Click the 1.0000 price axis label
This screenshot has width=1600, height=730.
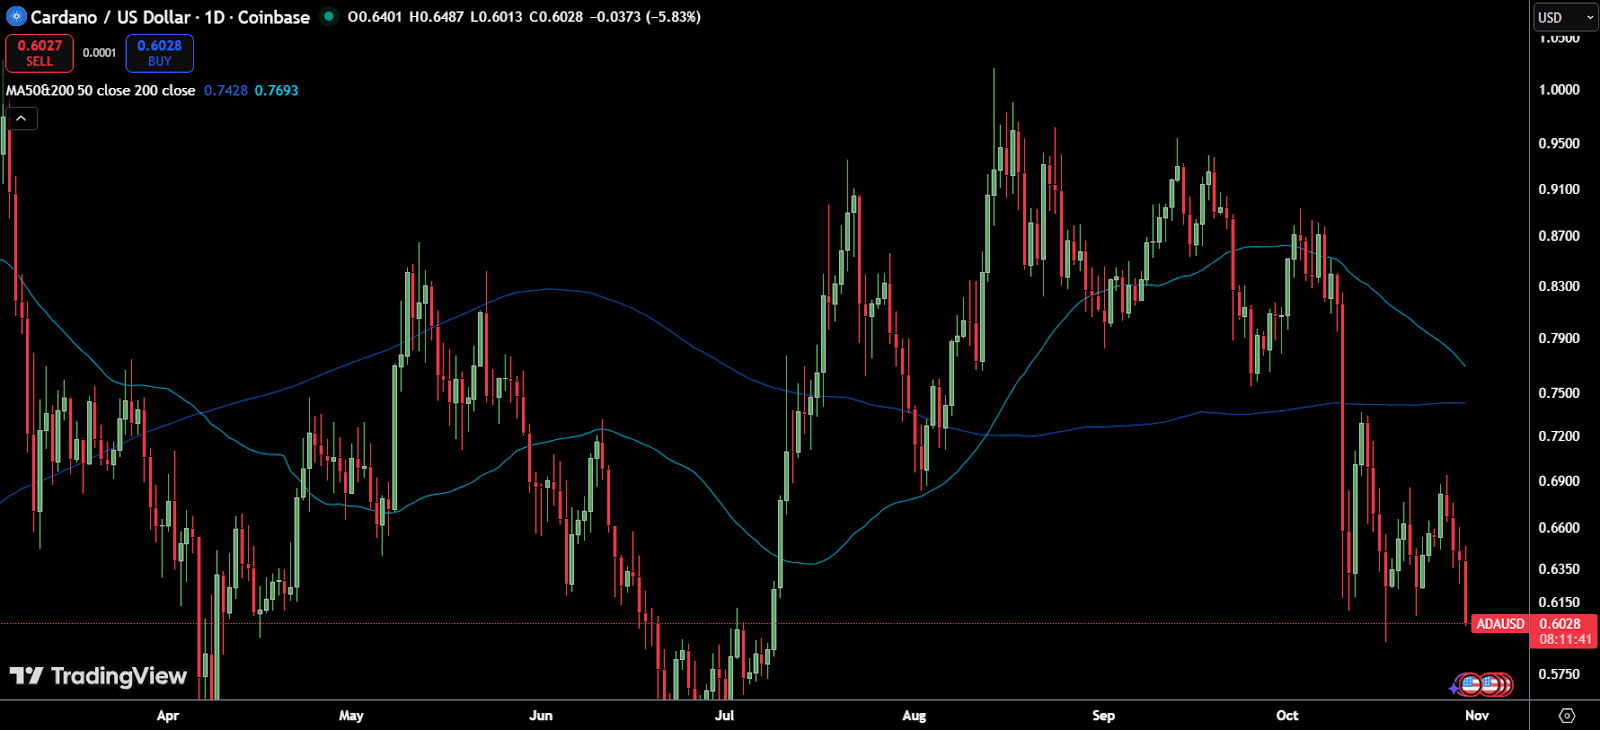(x=1559, y=89)
